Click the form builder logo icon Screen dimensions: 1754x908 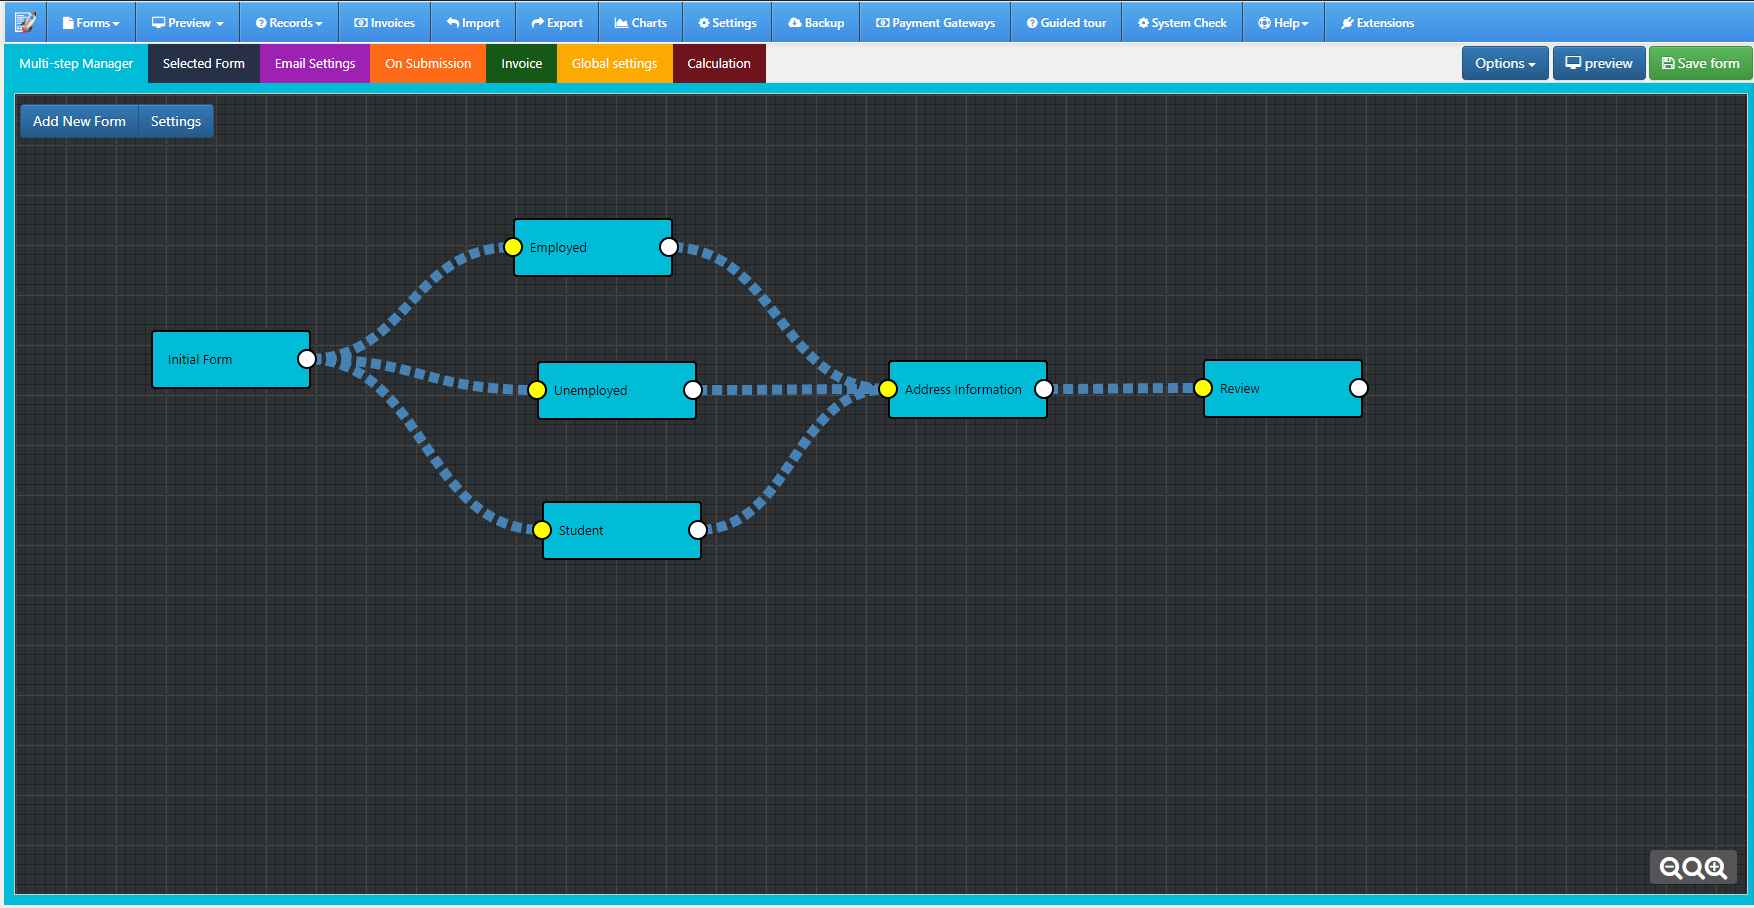pyautogui.click(x=25, y=22)
